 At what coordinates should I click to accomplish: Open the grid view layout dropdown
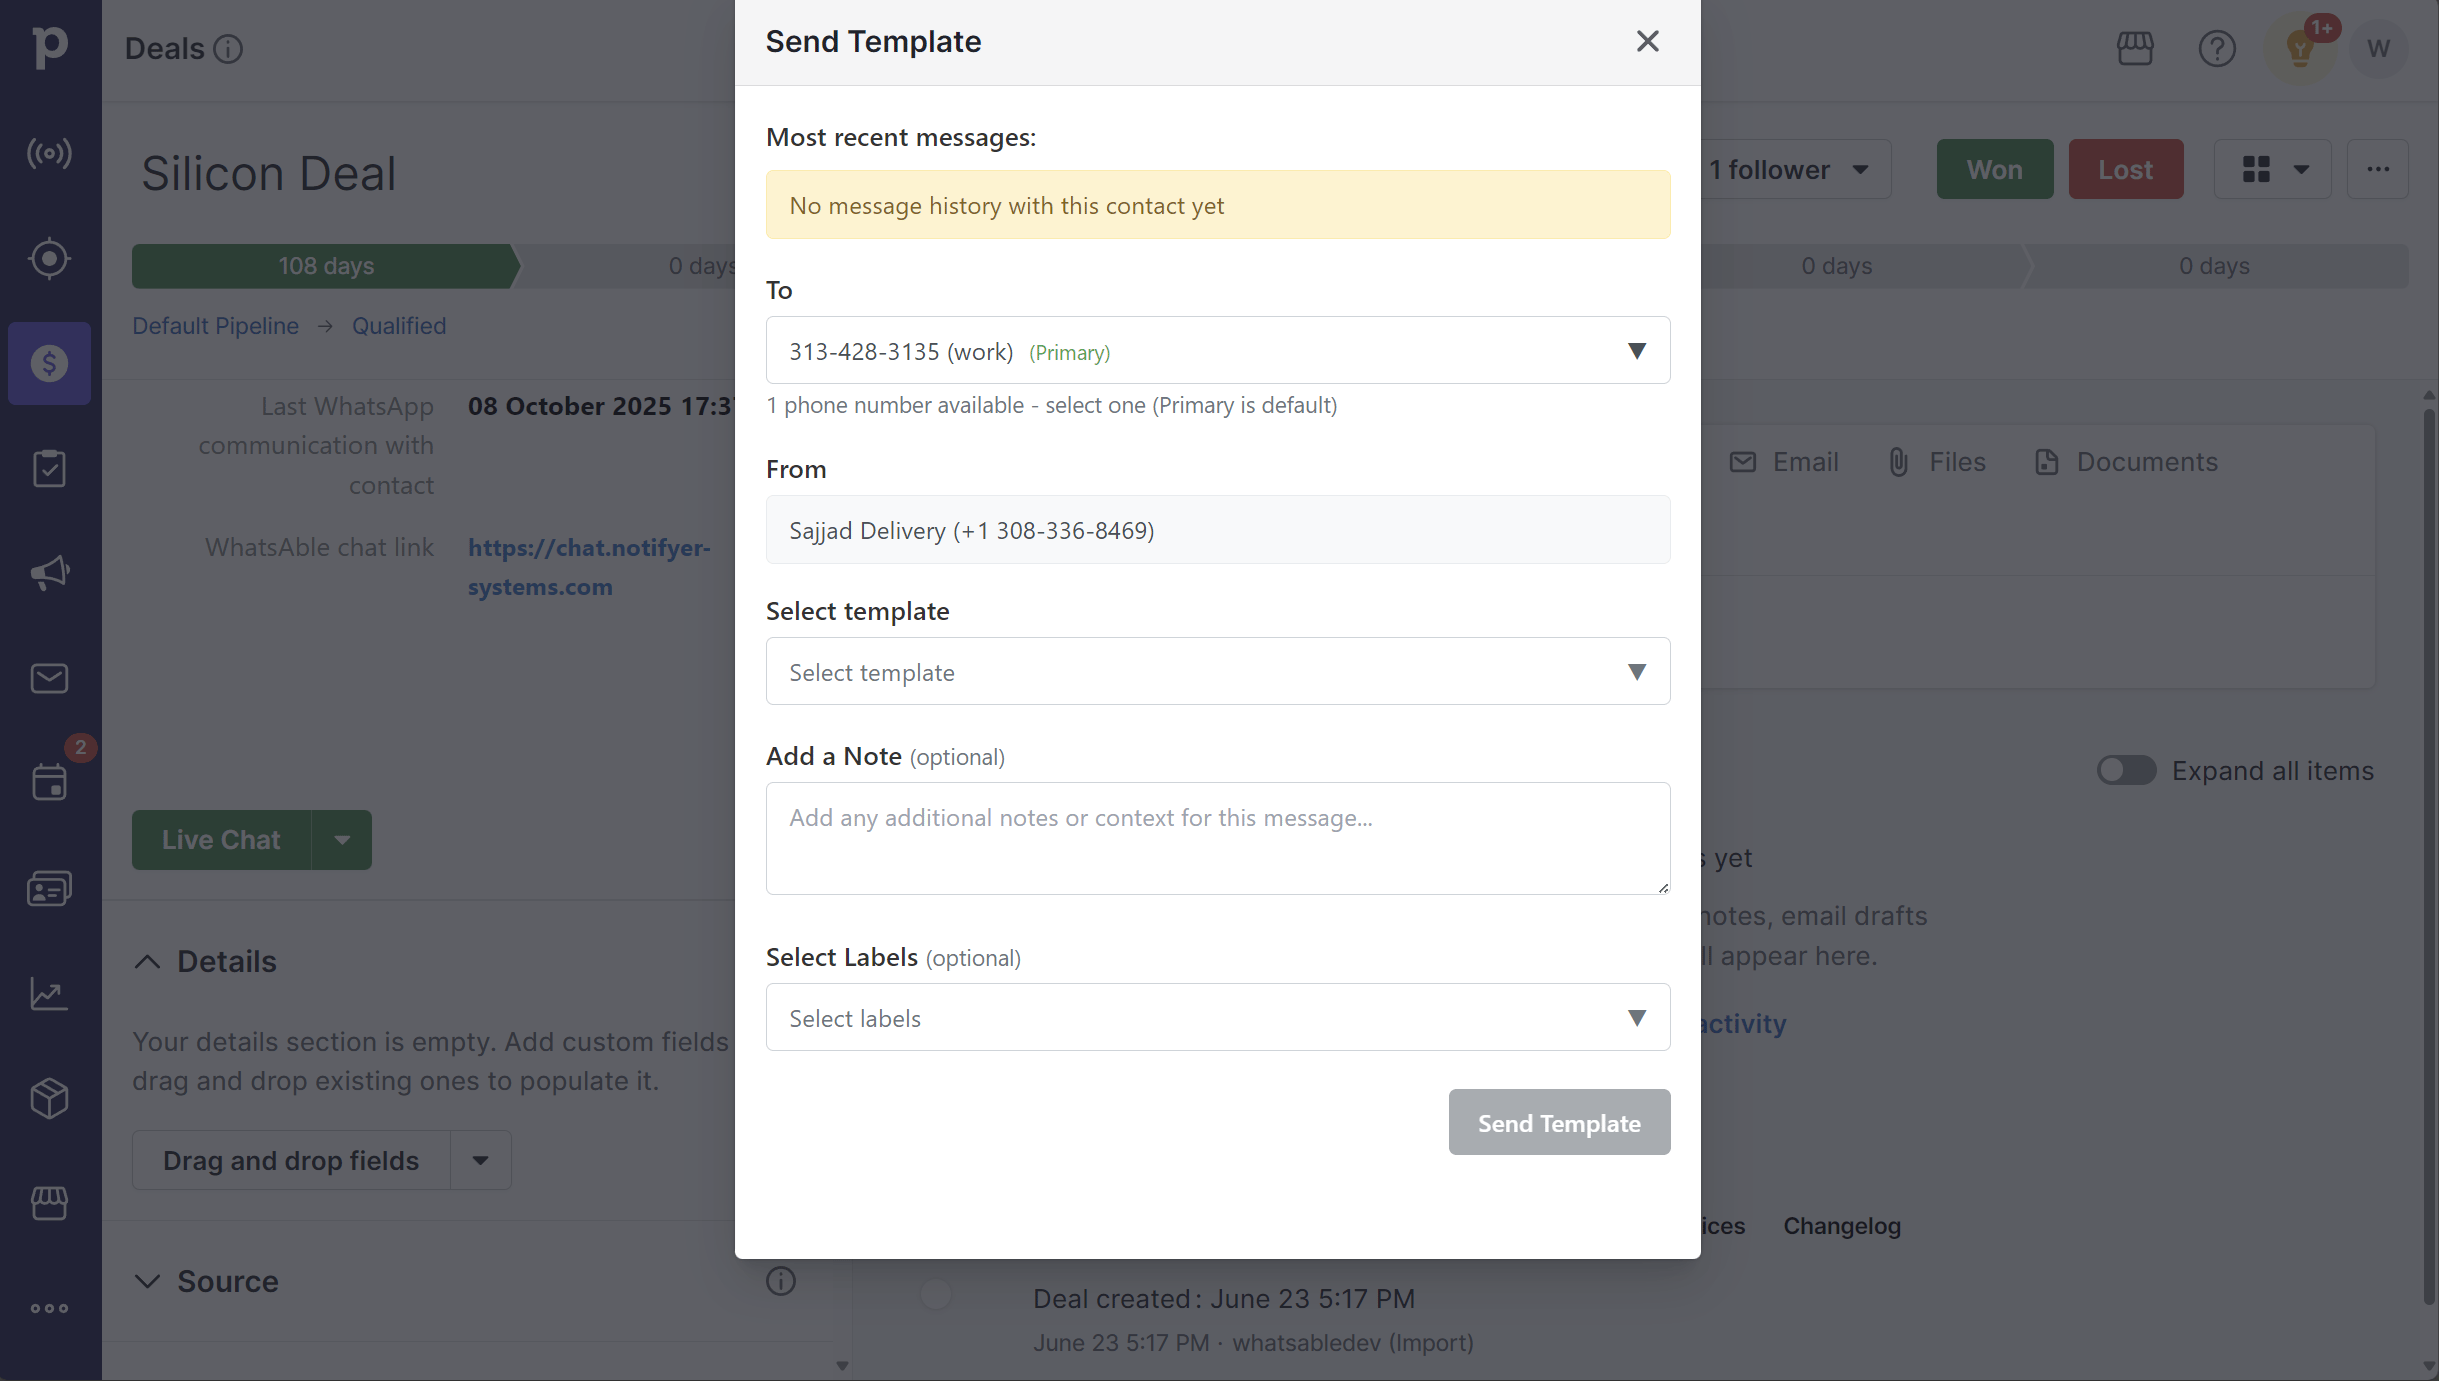click(2273, 169)
